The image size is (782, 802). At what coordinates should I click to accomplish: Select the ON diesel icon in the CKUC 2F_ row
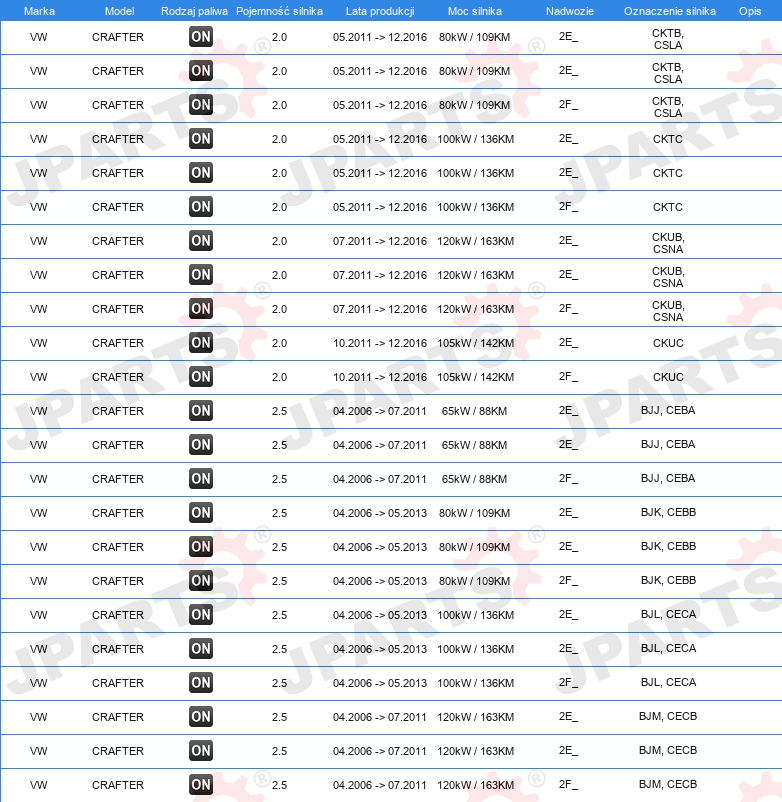coord(200,377)
